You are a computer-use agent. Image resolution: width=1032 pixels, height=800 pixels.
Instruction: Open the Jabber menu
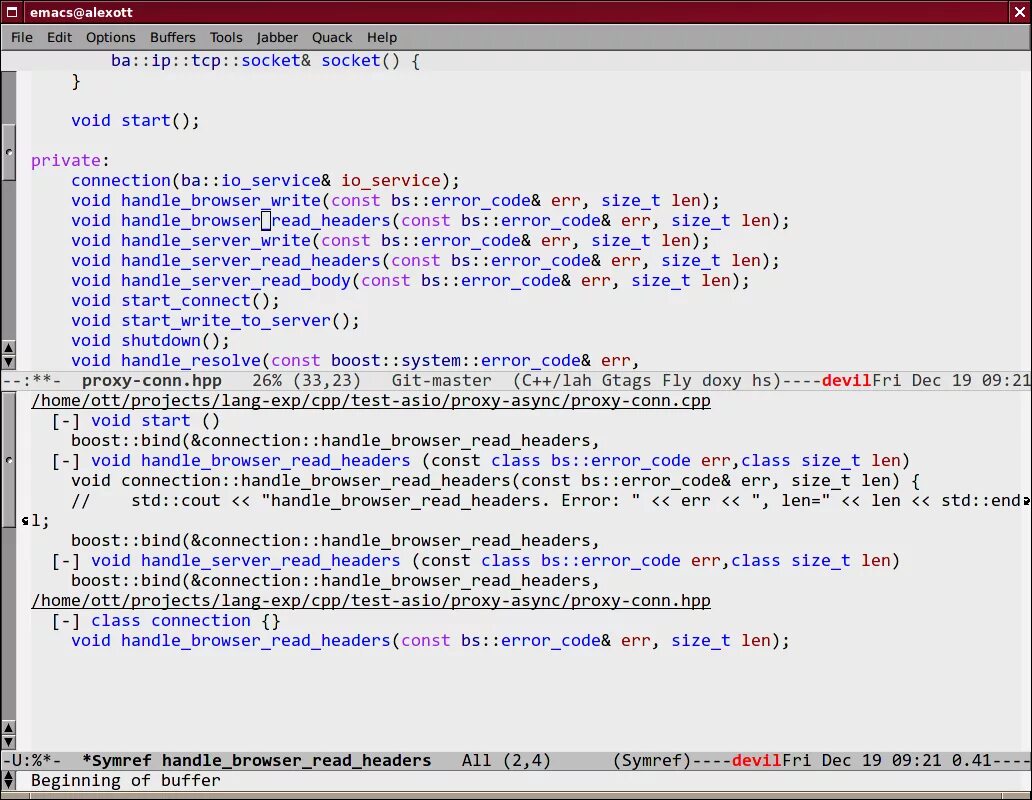pos(277,38)
